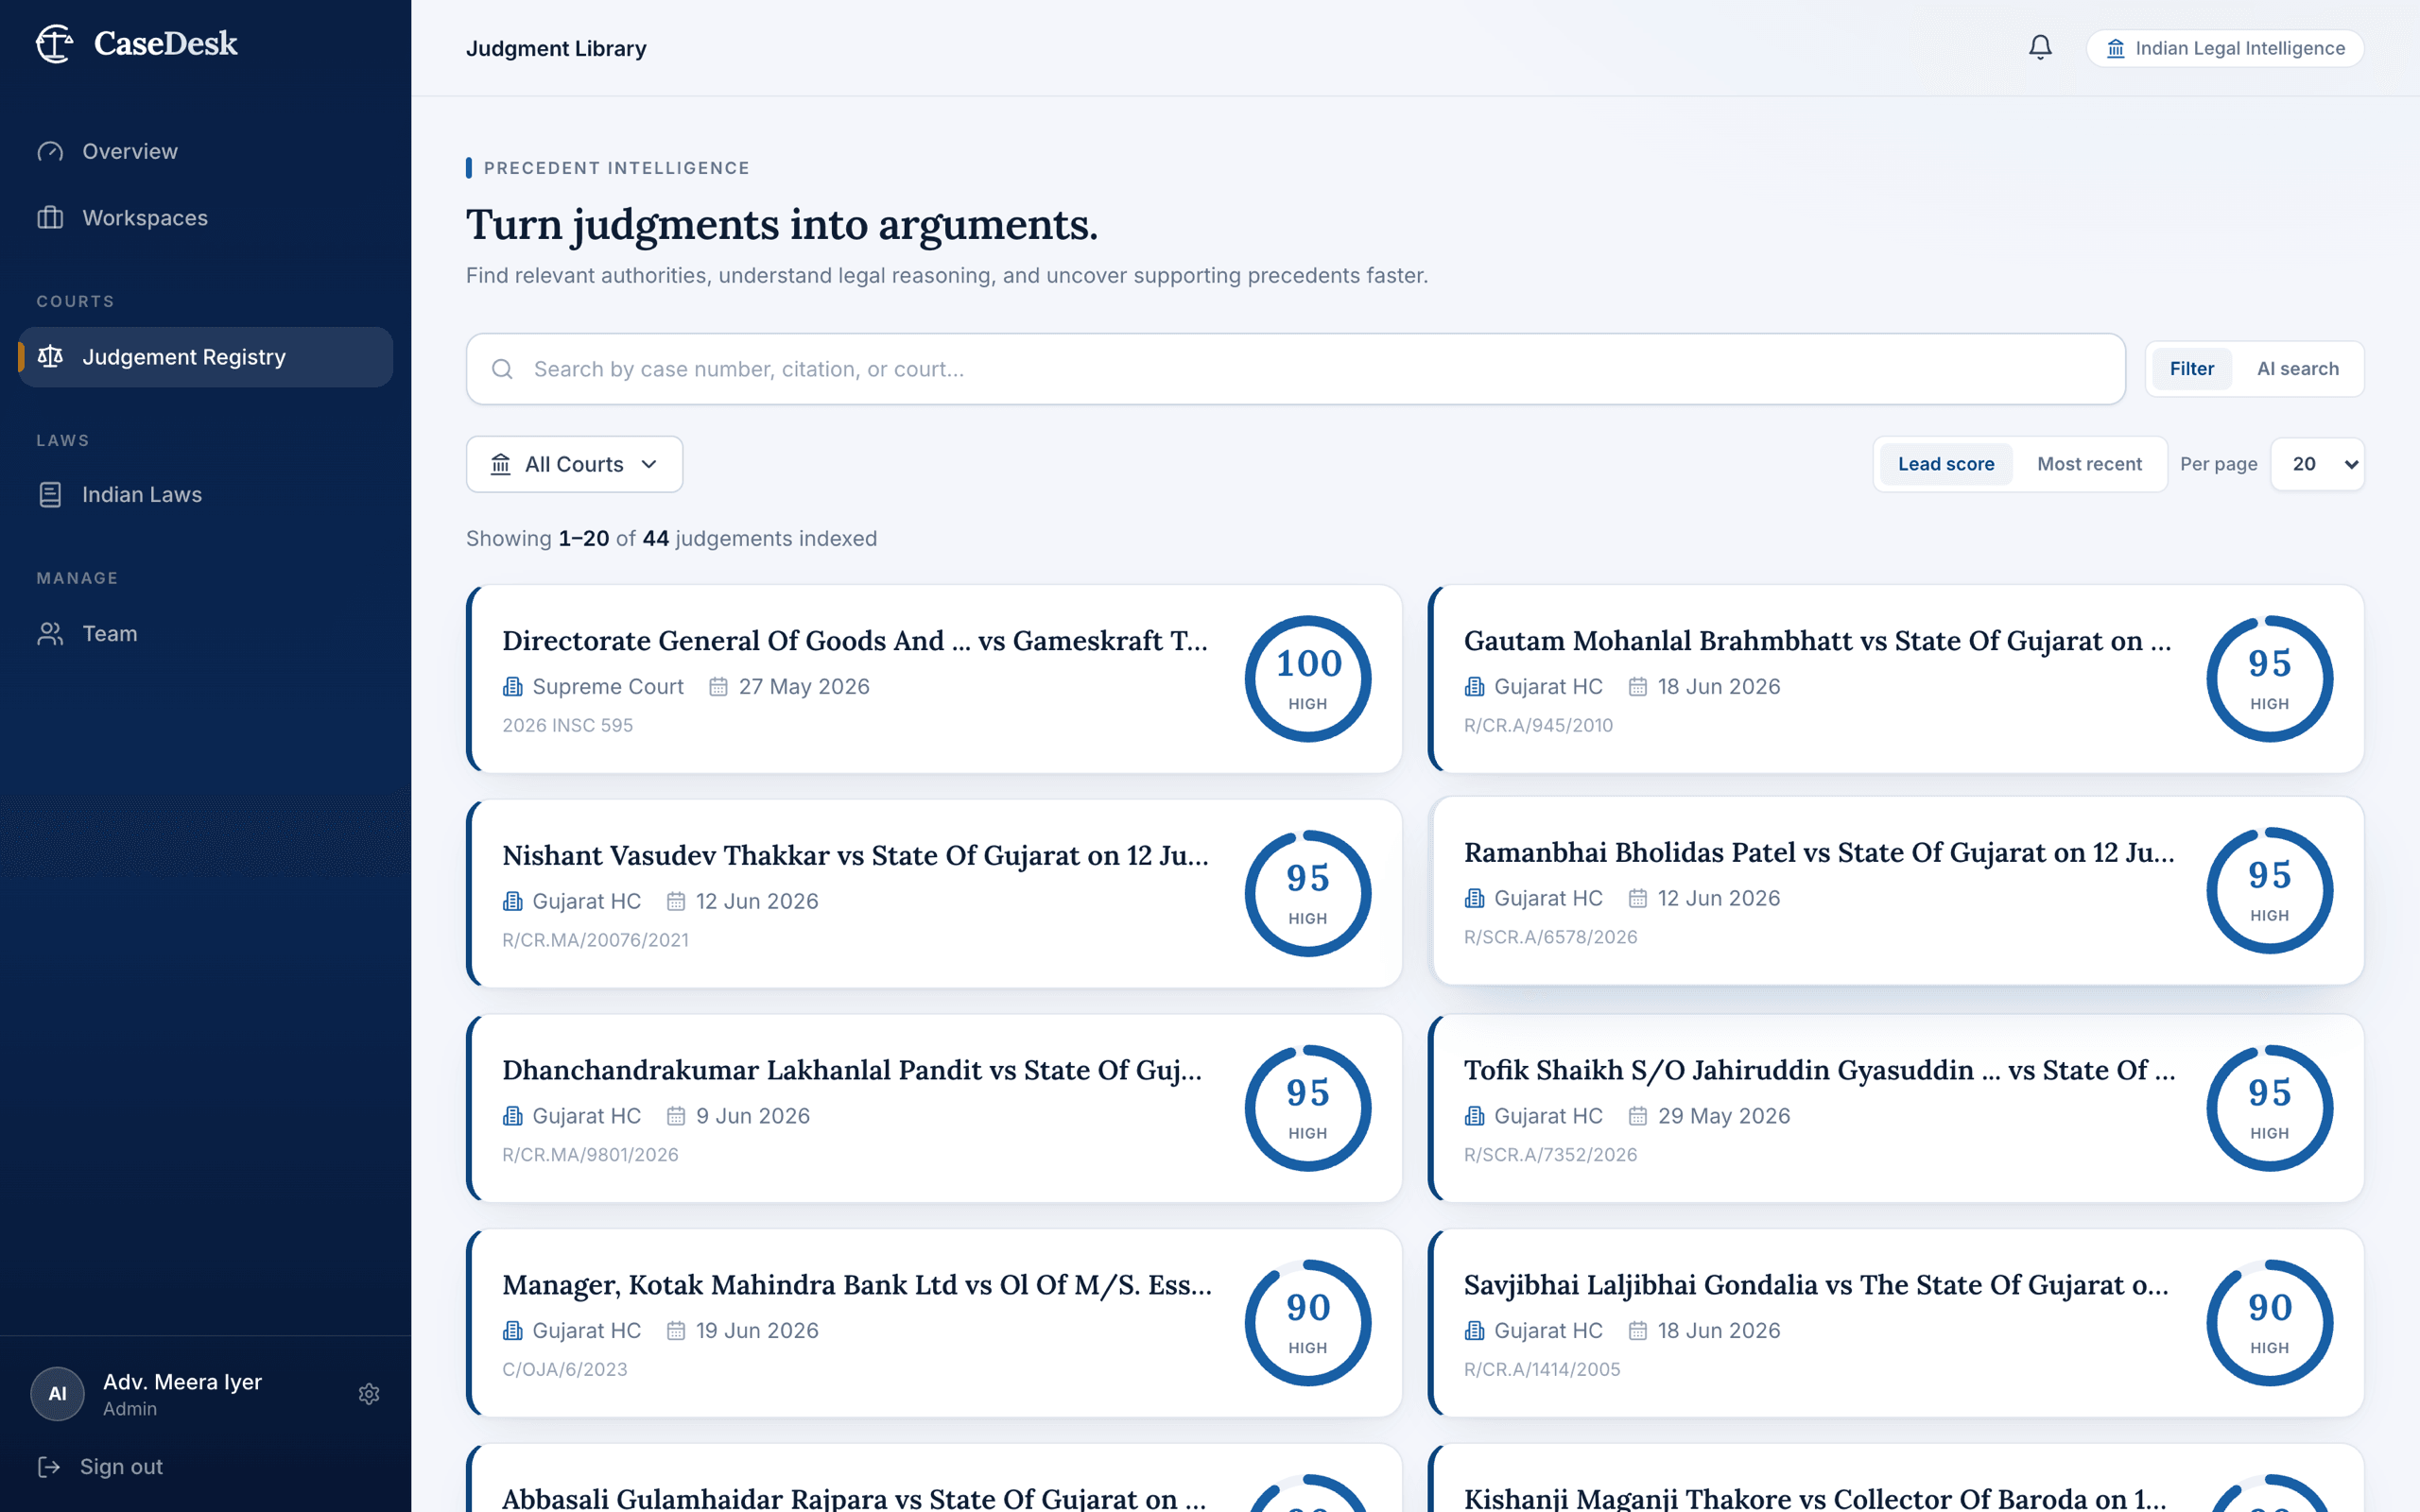This screenshot has height=1512, width=2420.
Task: Click citation 2026 INSC 595
Action: [567, 725]
